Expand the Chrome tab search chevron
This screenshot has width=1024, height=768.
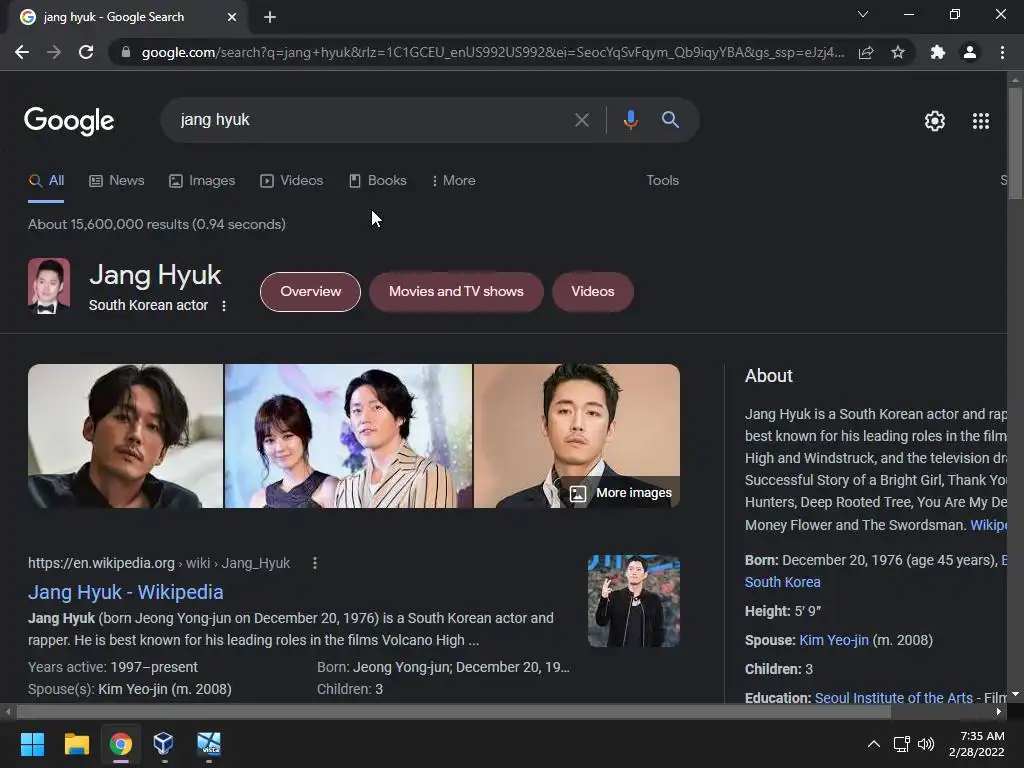coord(863,14)
